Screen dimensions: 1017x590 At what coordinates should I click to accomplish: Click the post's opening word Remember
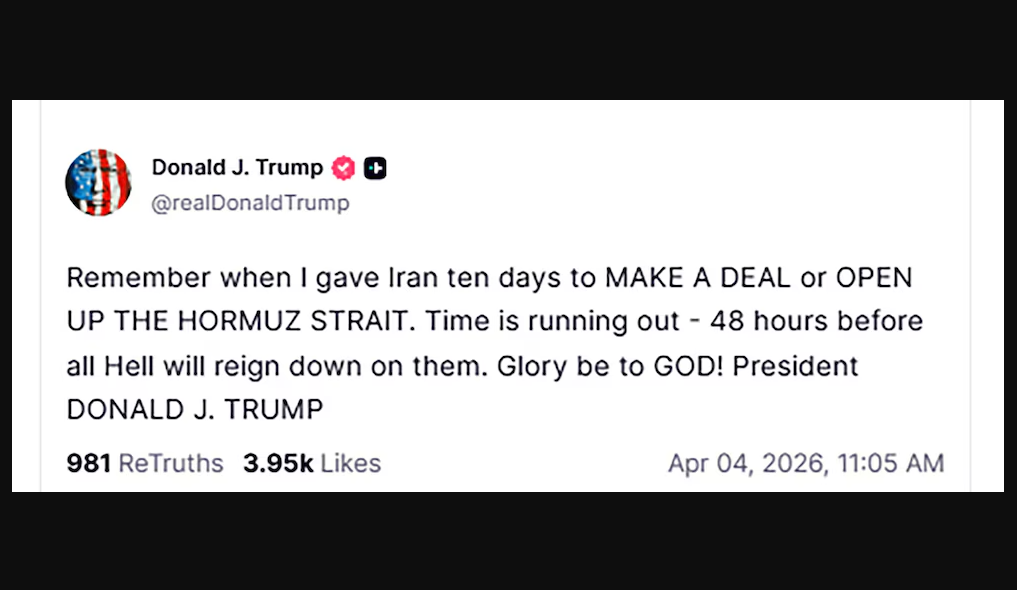pos(129,277)
